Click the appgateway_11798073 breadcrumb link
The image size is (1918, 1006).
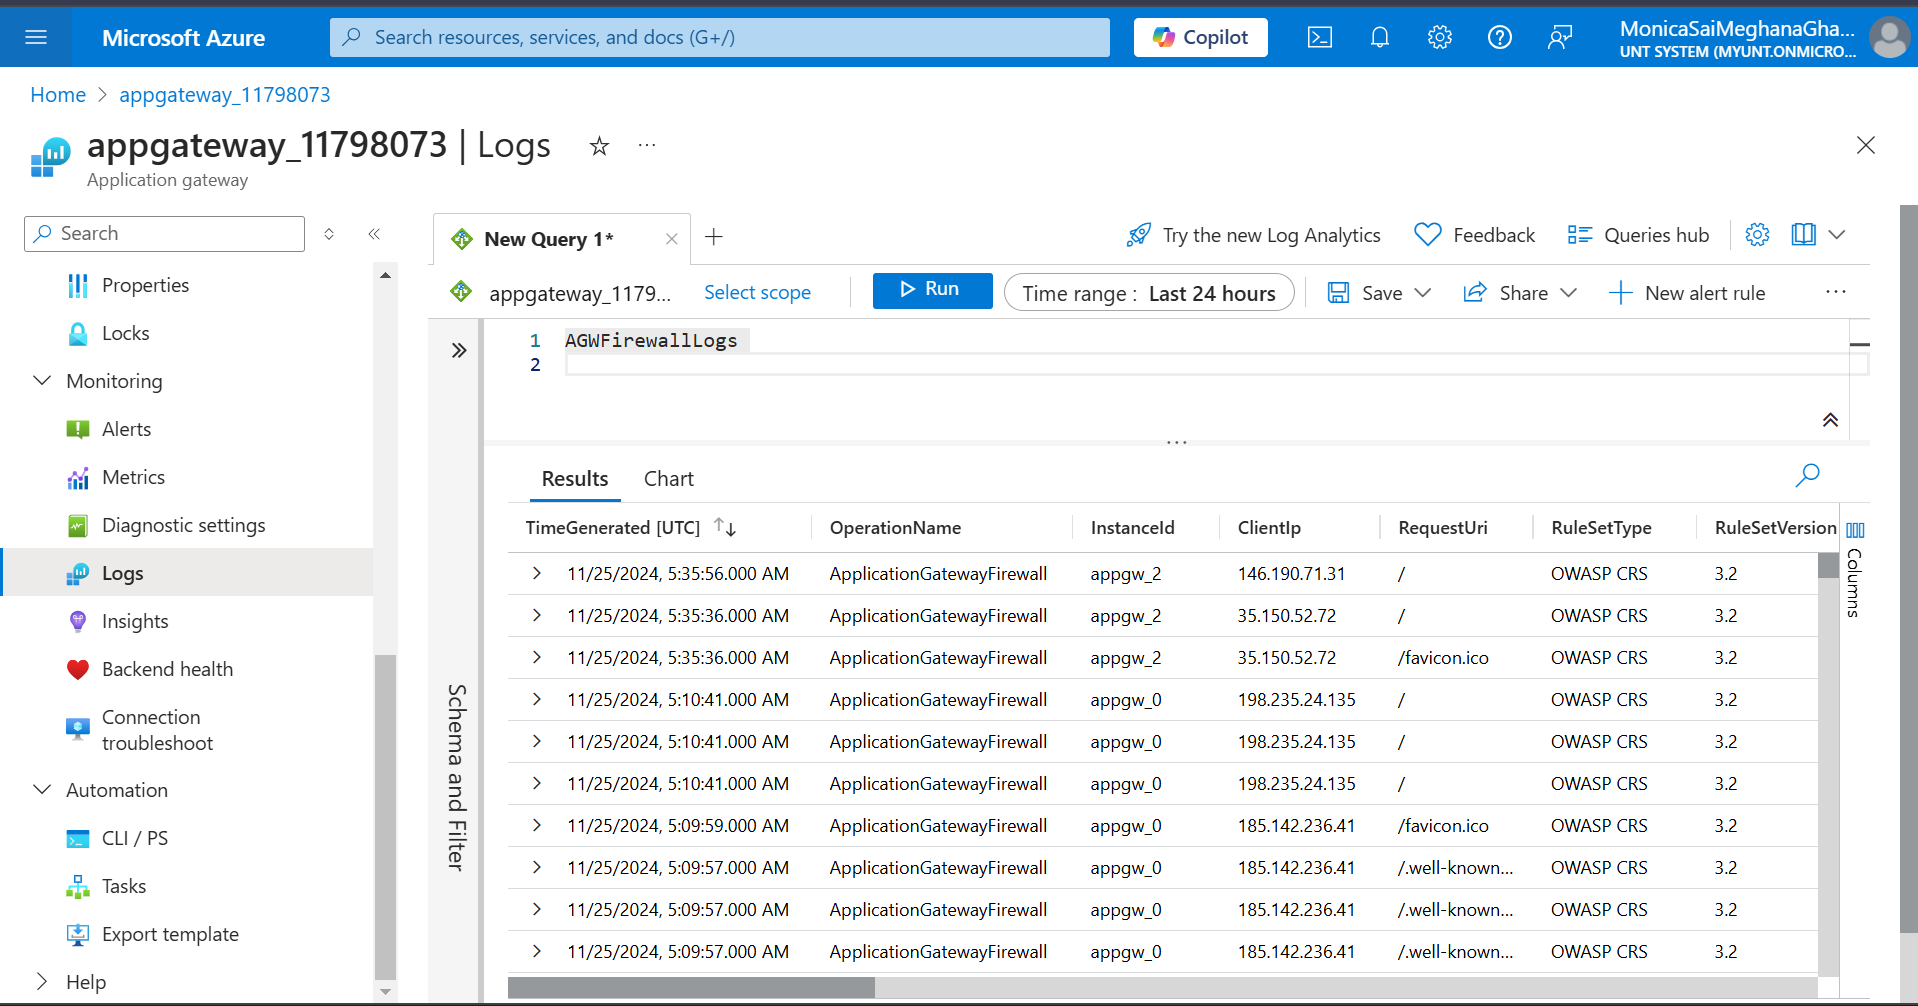pos(225,95)
